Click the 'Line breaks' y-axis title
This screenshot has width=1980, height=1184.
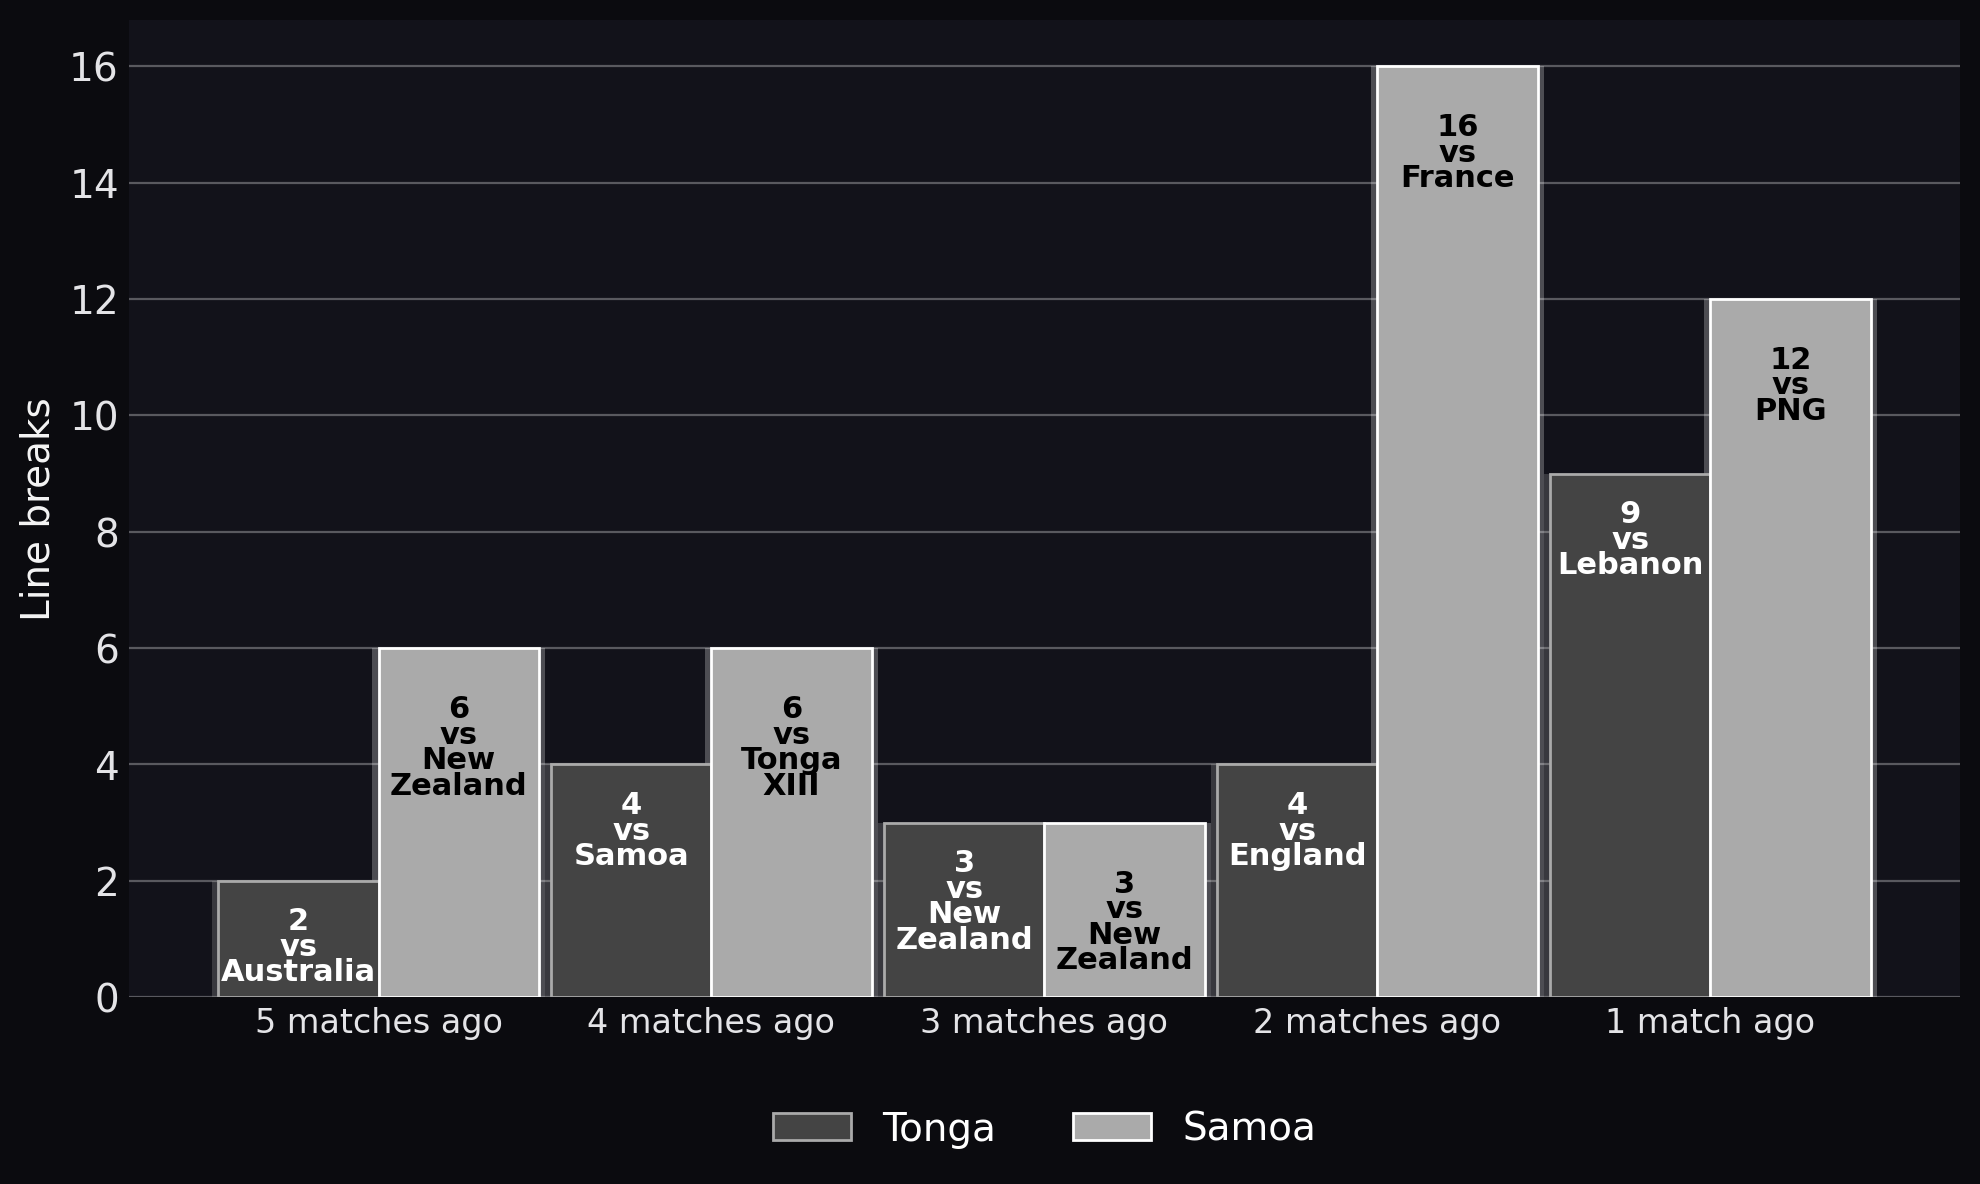(37, 509)
